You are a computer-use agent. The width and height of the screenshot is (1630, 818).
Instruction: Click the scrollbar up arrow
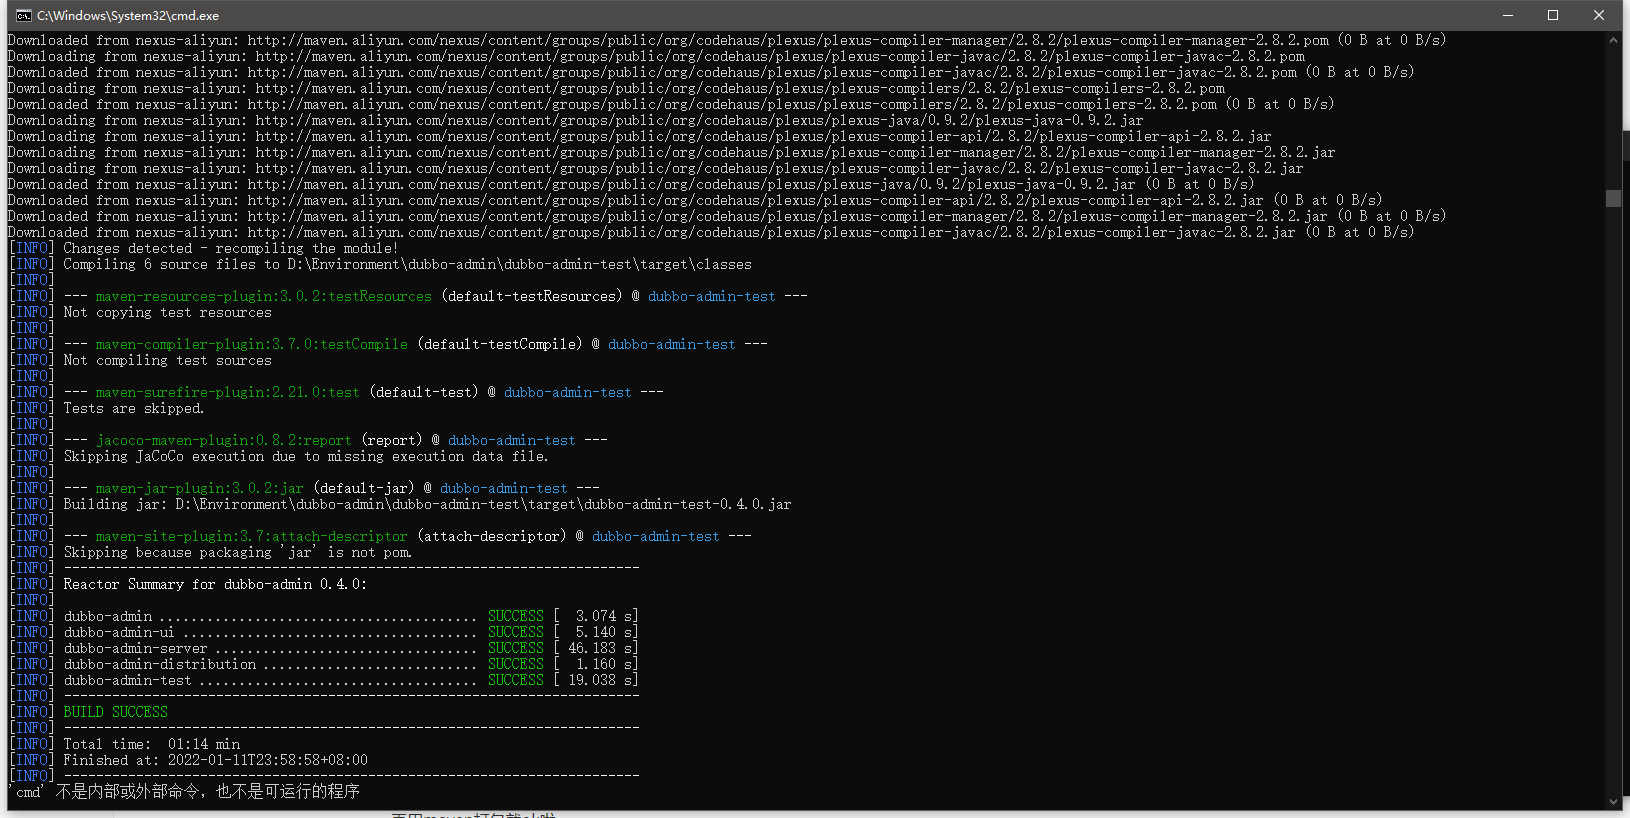[x=1613, y=40]
